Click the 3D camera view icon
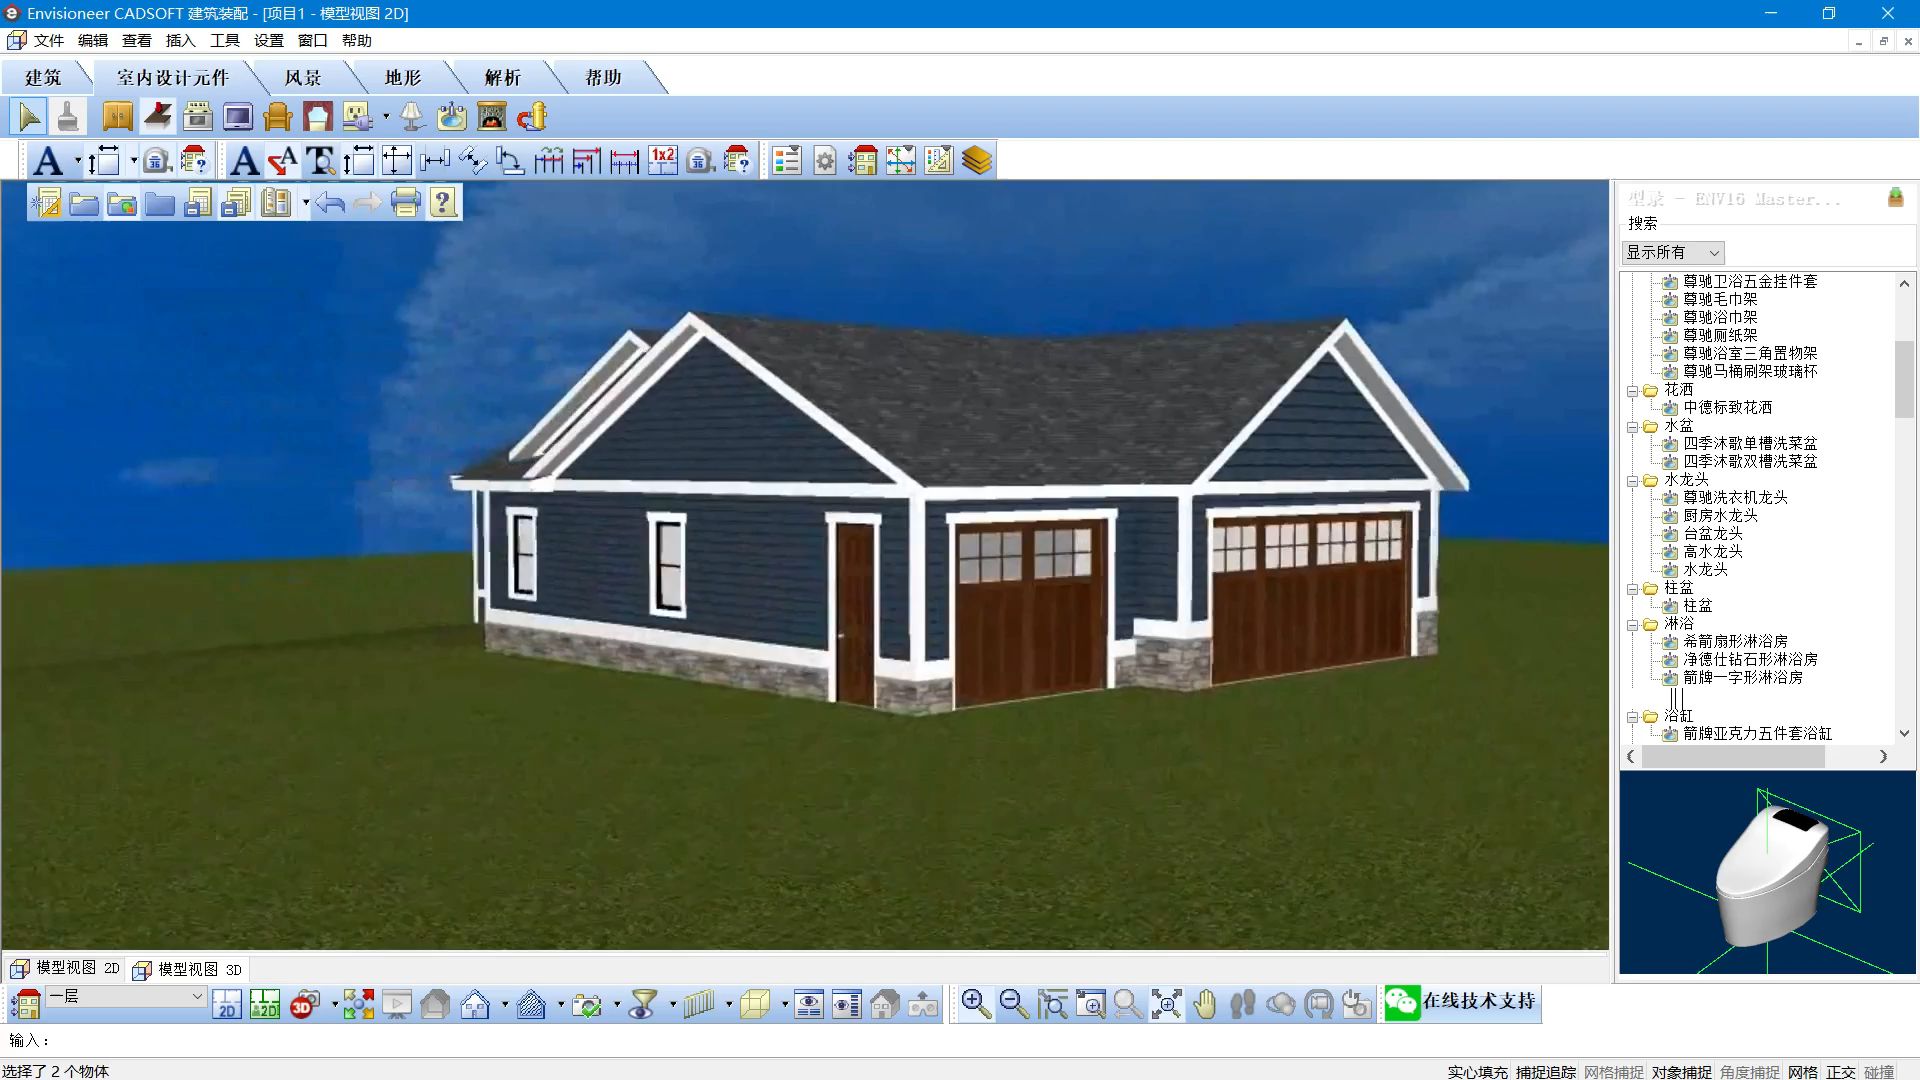The image size is (1920, 1080). (x=305, y=1004)
